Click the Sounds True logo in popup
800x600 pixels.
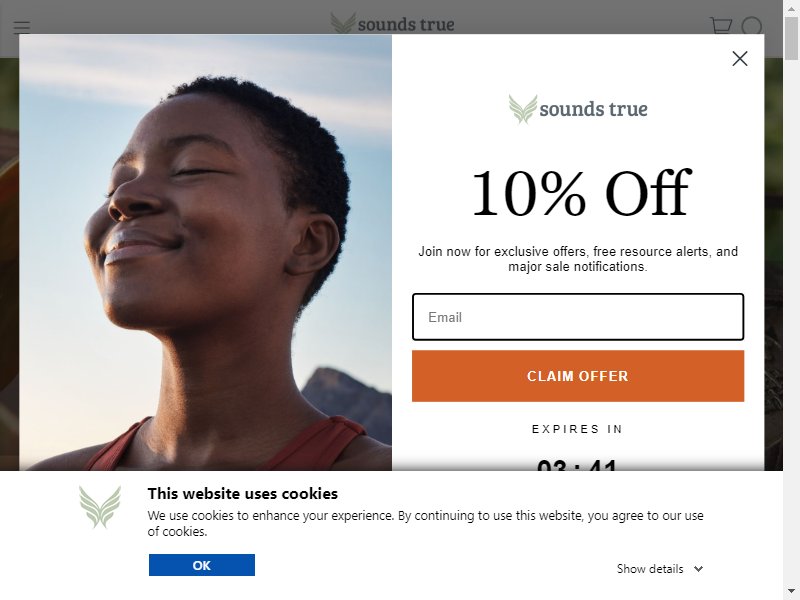[578, 109]
